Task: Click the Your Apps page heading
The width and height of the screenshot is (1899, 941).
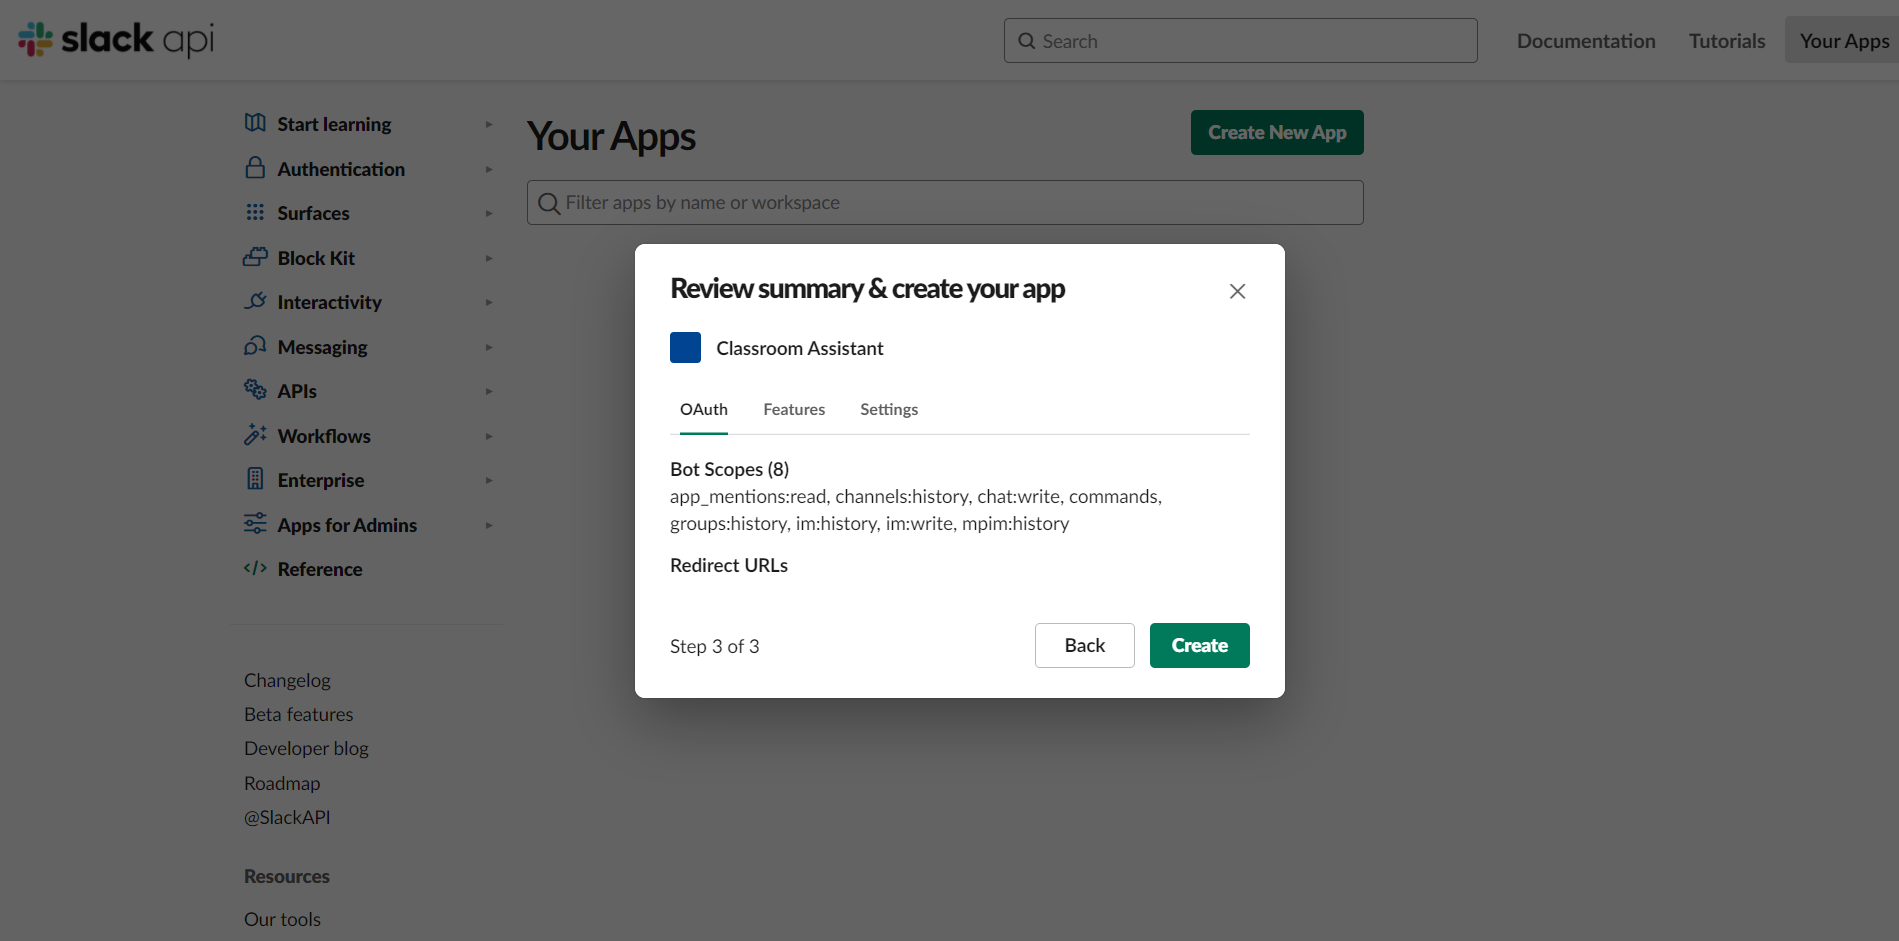Action: (611, 136)
